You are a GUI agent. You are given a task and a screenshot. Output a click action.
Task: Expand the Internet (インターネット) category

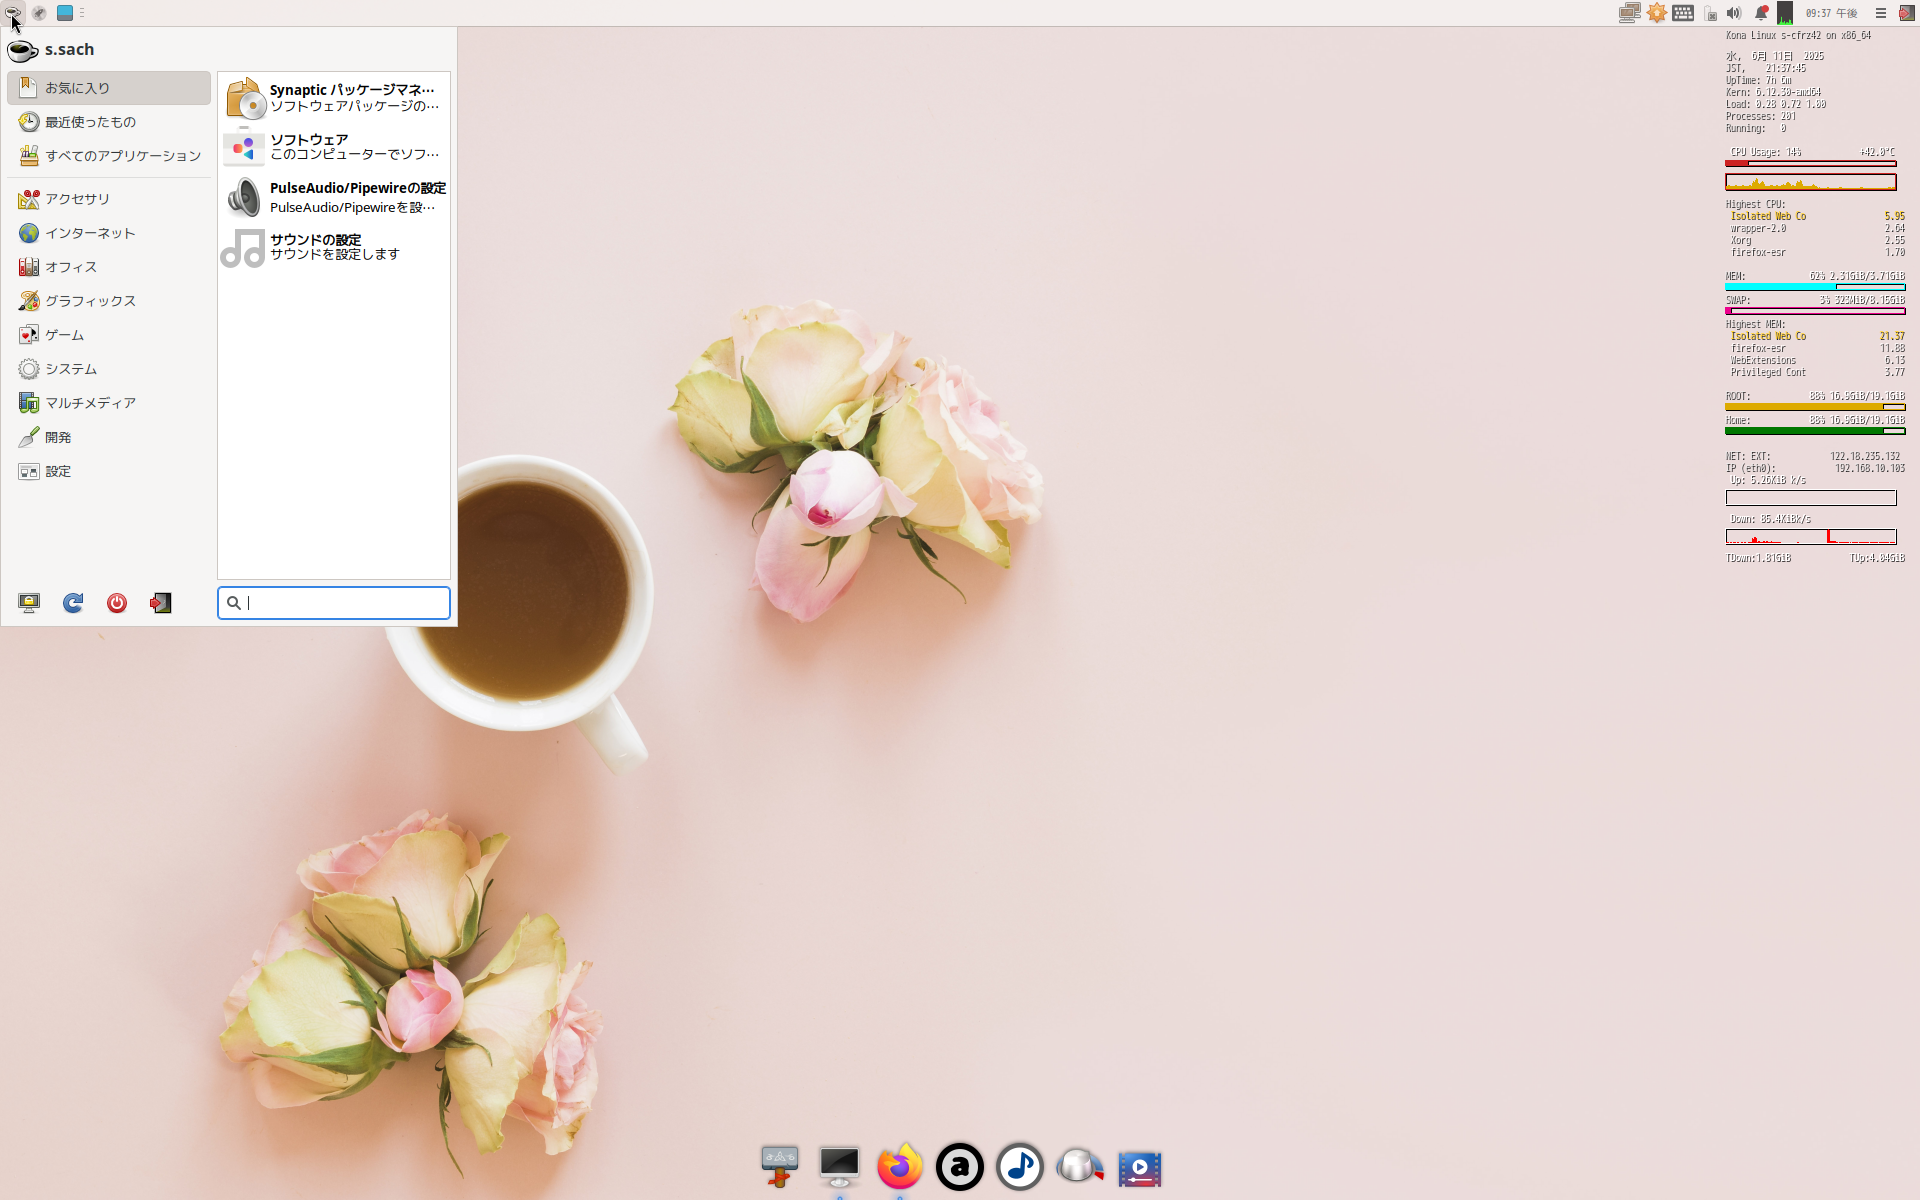pyautogui.click(x=90, y=233)
